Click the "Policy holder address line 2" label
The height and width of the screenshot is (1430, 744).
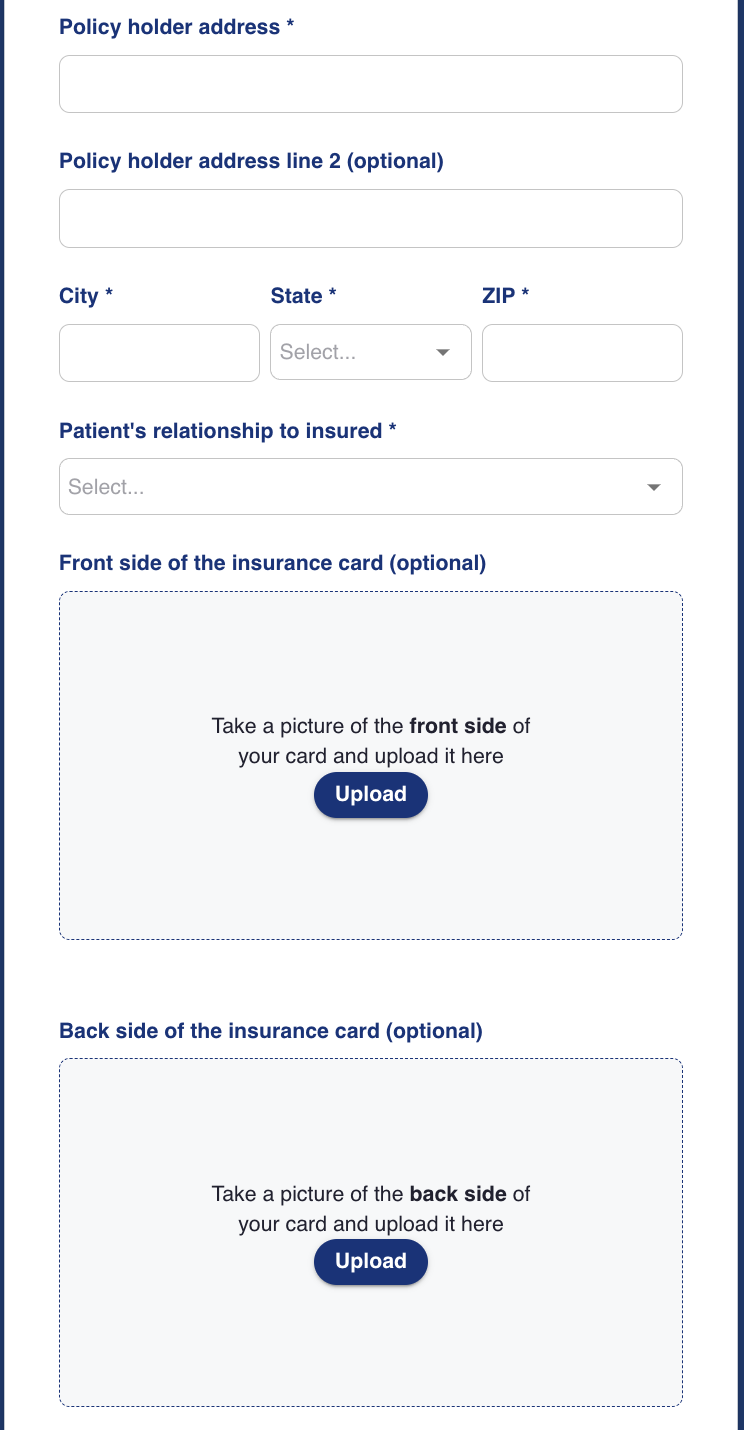(251, 161)
